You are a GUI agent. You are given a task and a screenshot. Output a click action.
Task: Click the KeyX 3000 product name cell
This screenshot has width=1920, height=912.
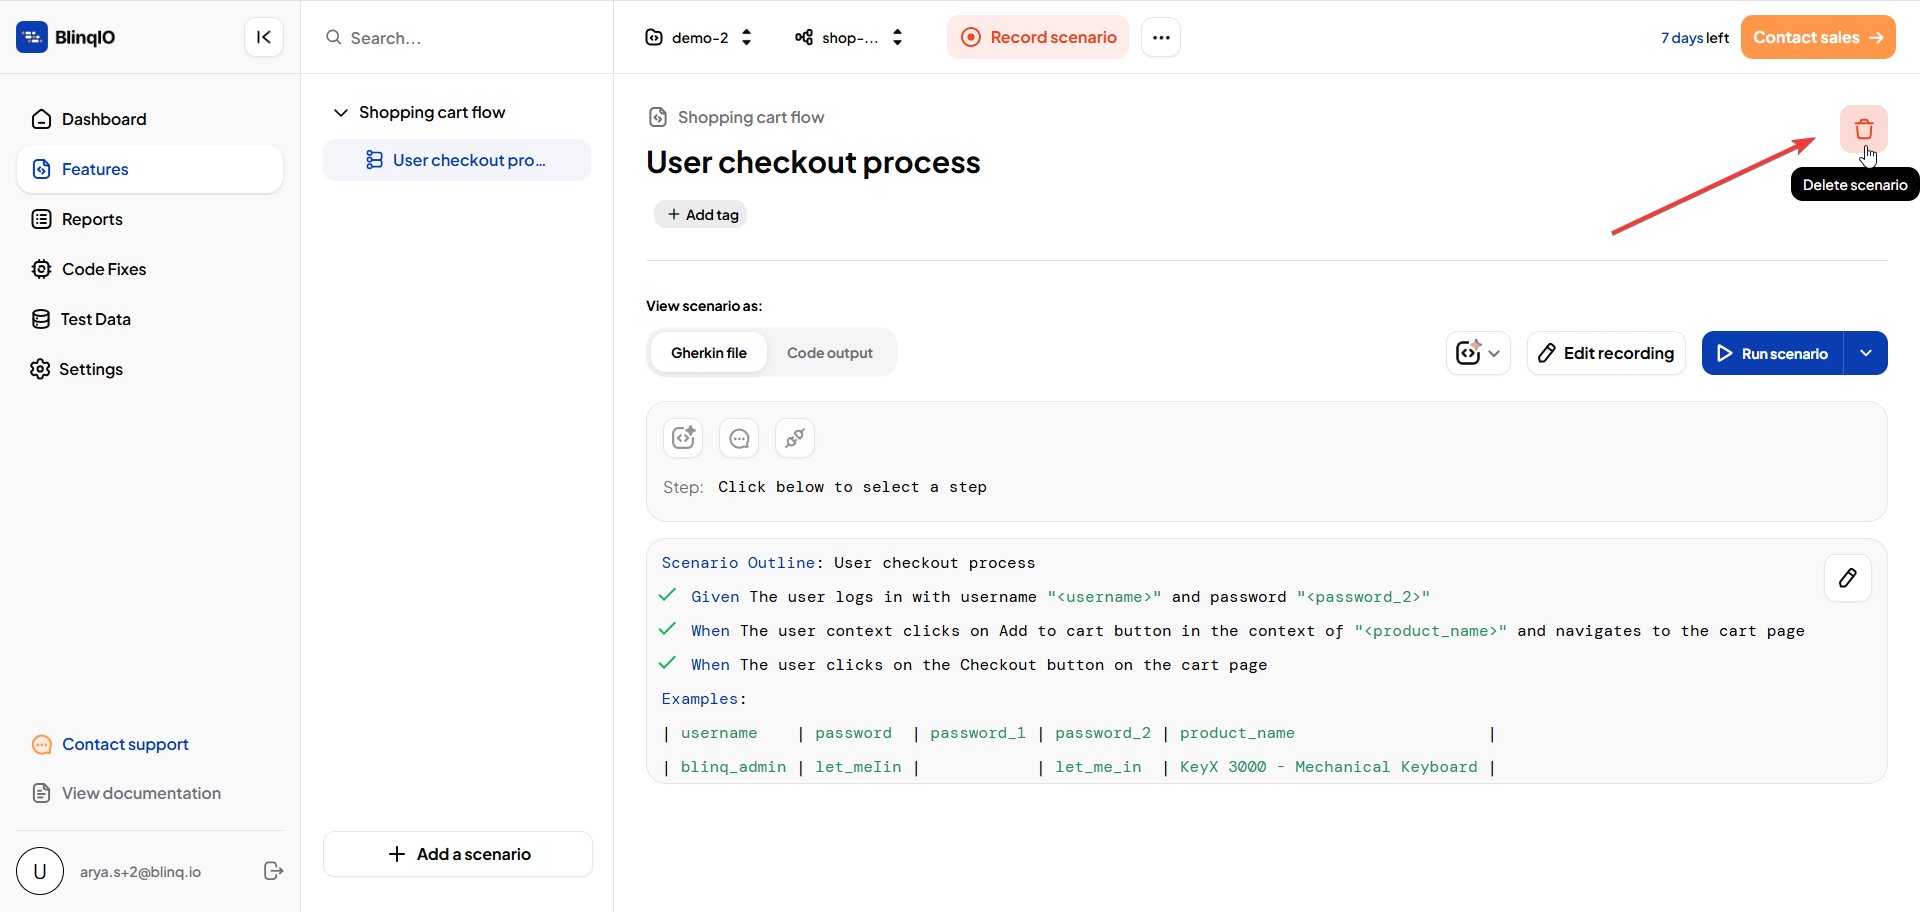coord(1328,767)
